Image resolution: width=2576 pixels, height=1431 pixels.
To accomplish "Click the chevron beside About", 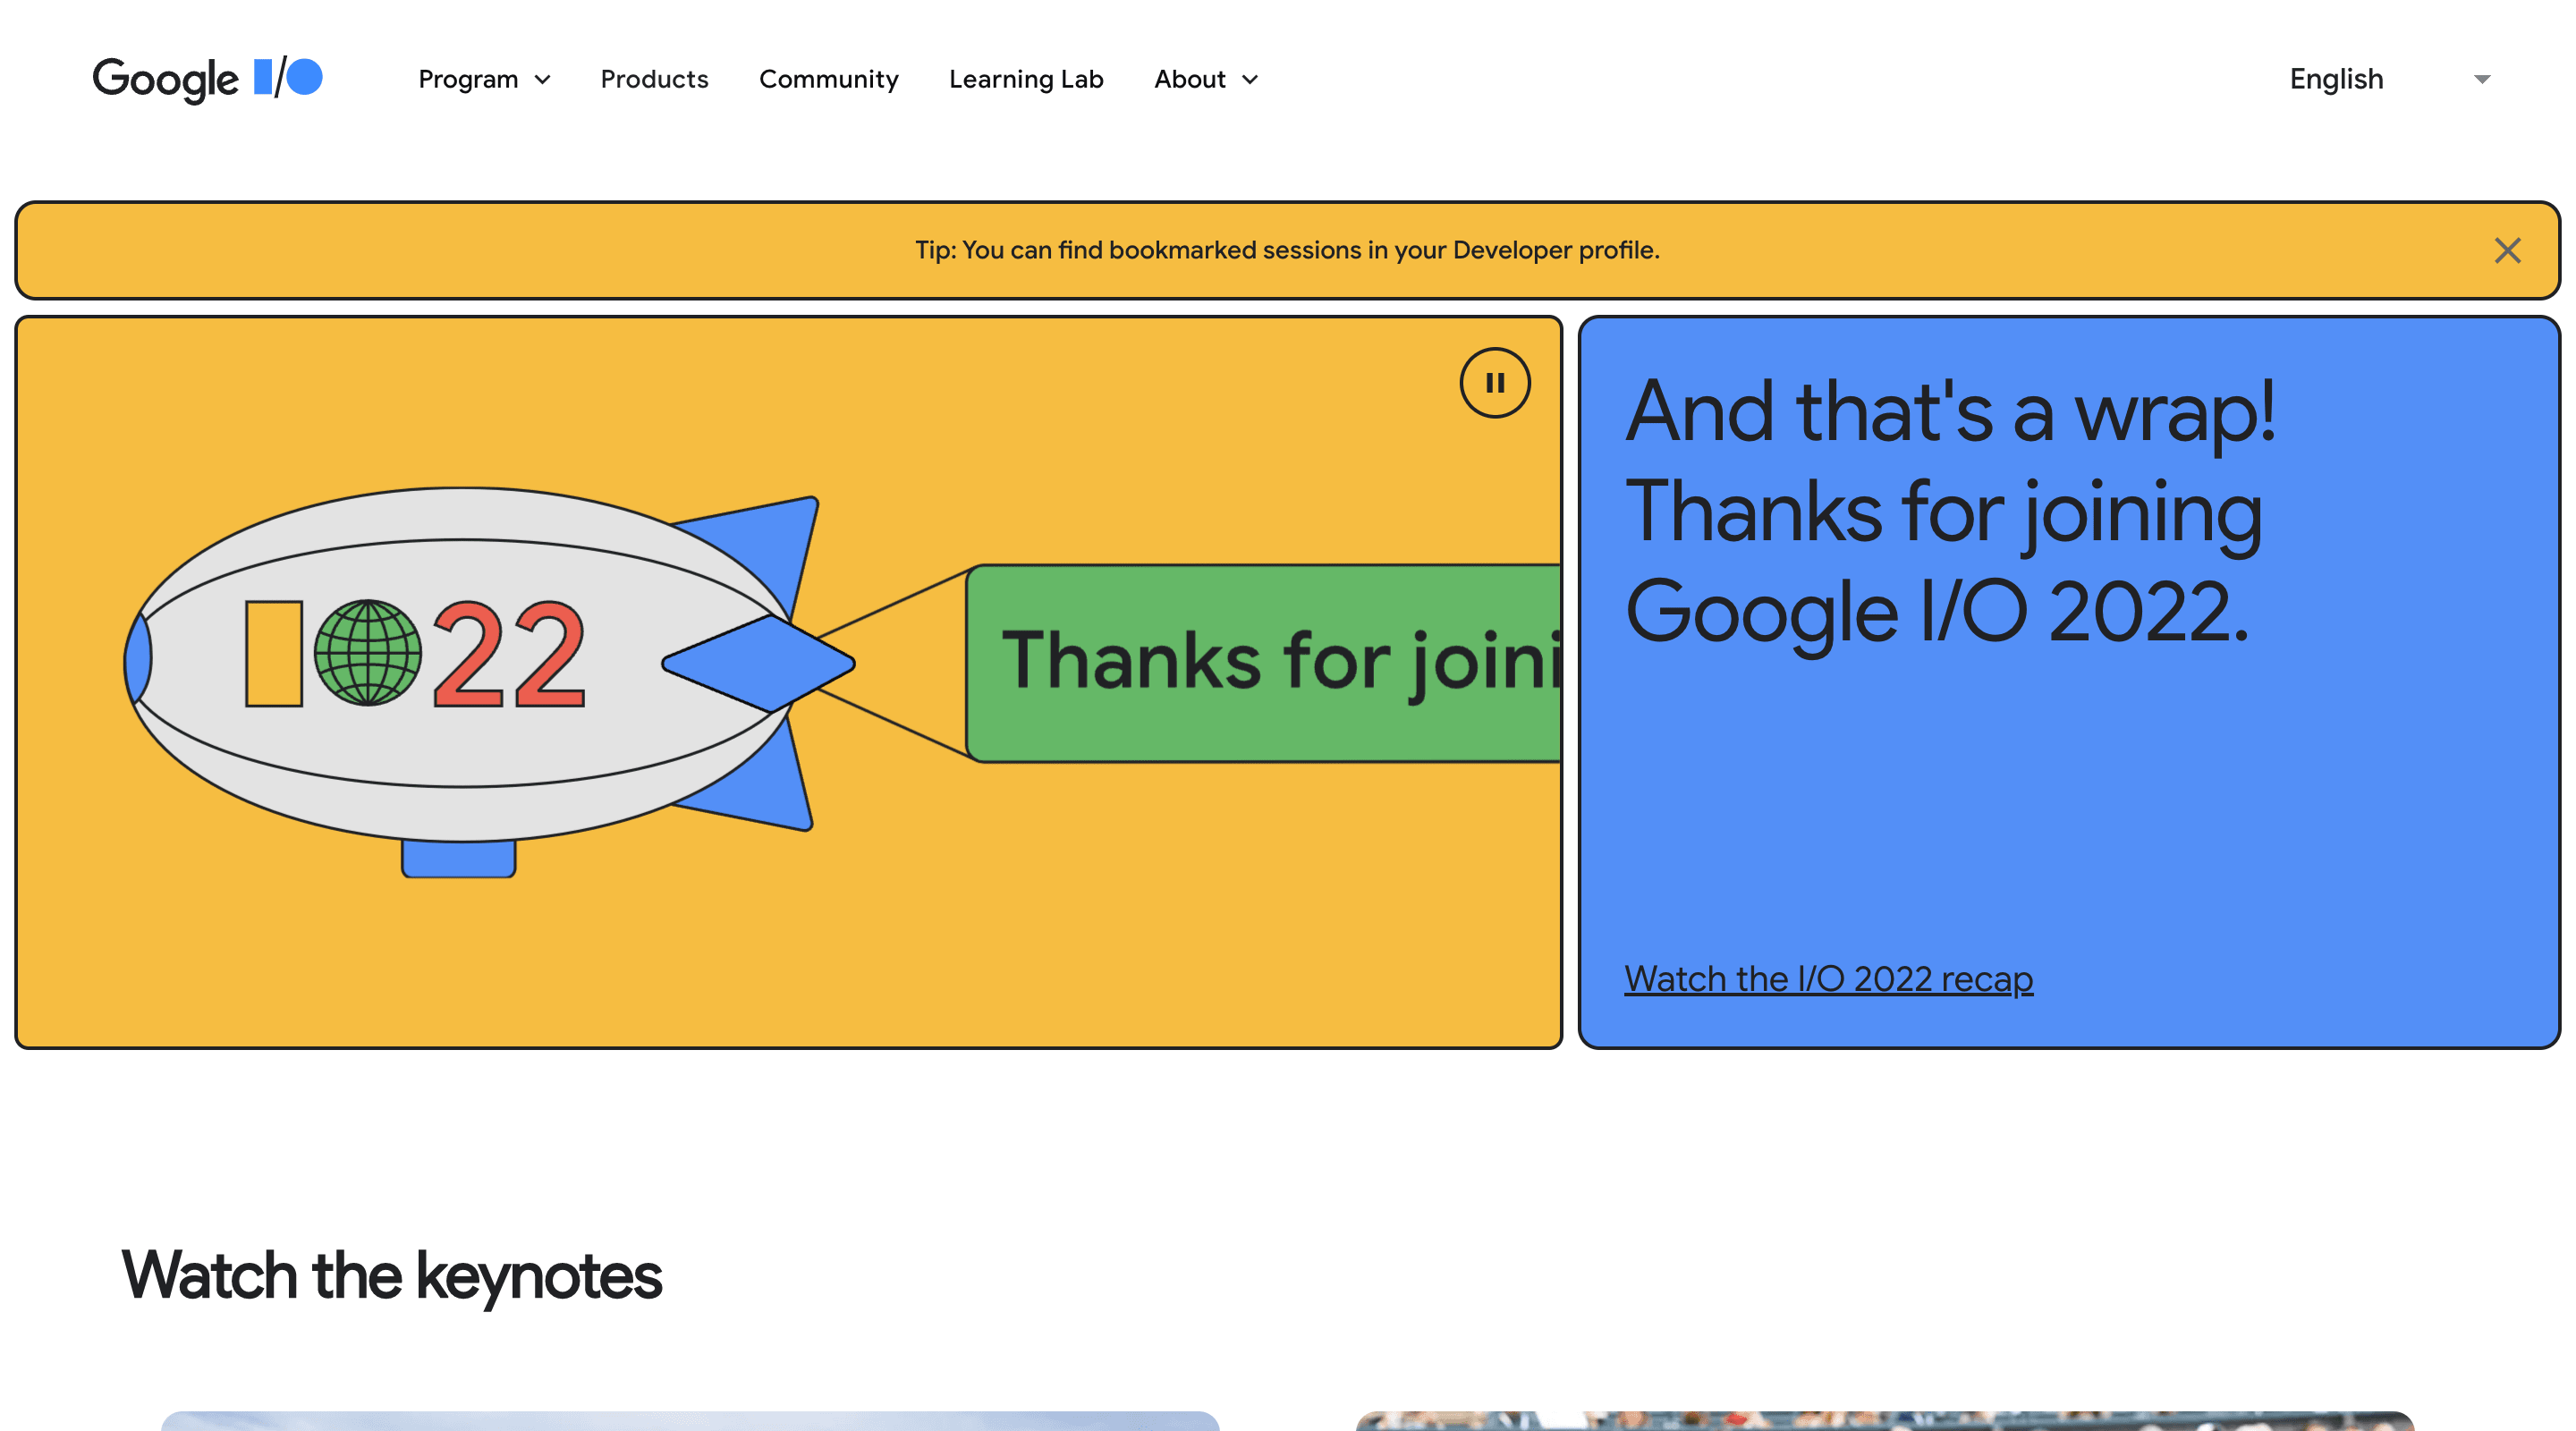I will [x=1249, y=79].
